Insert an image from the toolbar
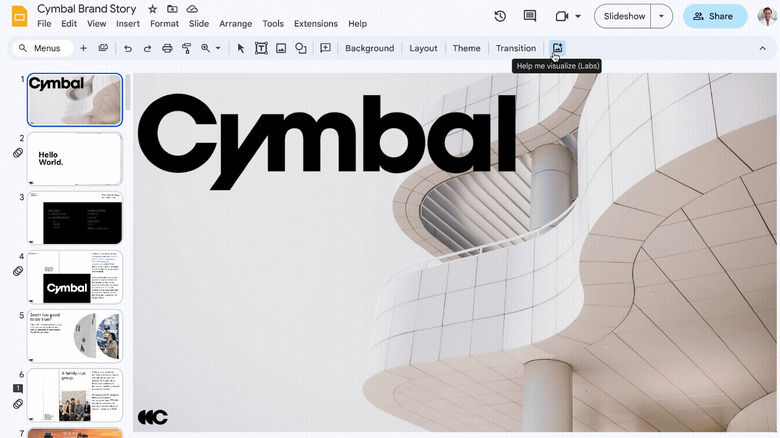The width and height of the screenshot is (780, 438). pyautogui.click(x=281, y=48)
